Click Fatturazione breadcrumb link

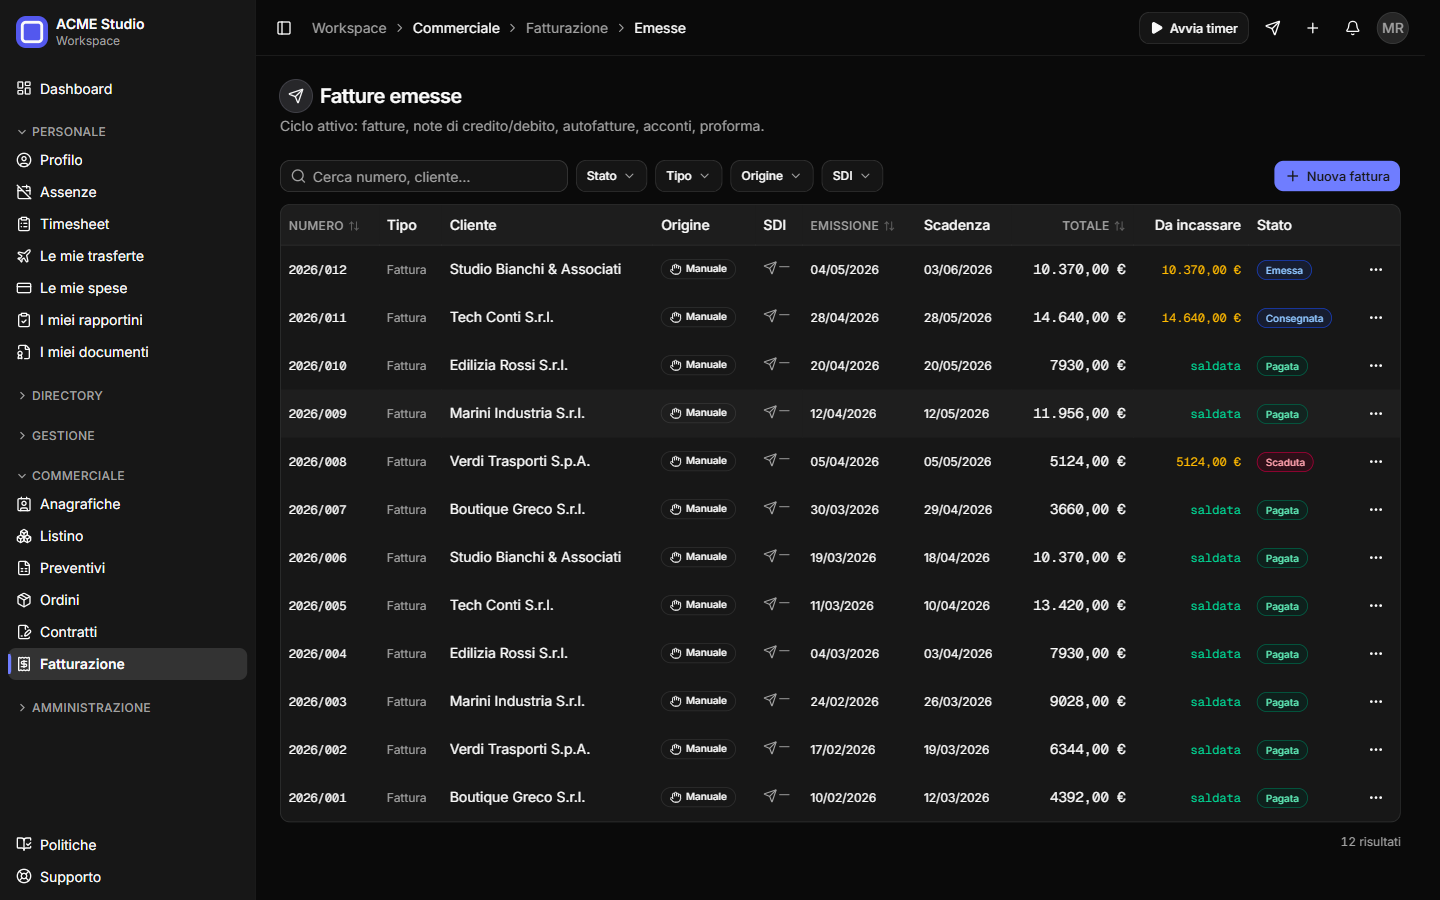pos(567,28)
